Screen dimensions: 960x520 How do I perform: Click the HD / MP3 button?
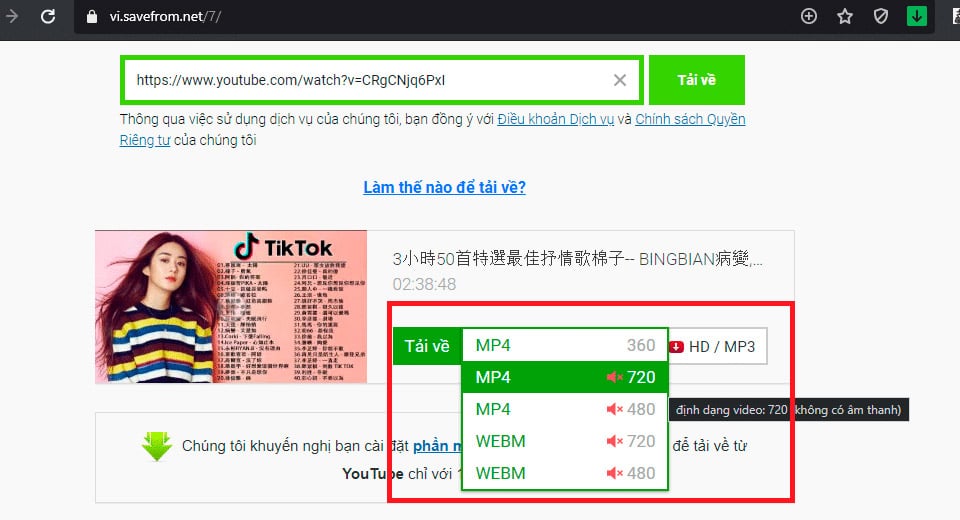(x=716, y=347)
